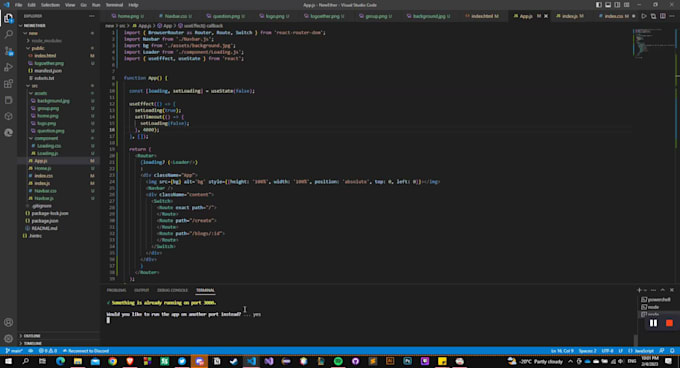The width and height of the screenshot is (680, 368).
Task: Open Spotify from the taskbar
Action: click(338, 361)
